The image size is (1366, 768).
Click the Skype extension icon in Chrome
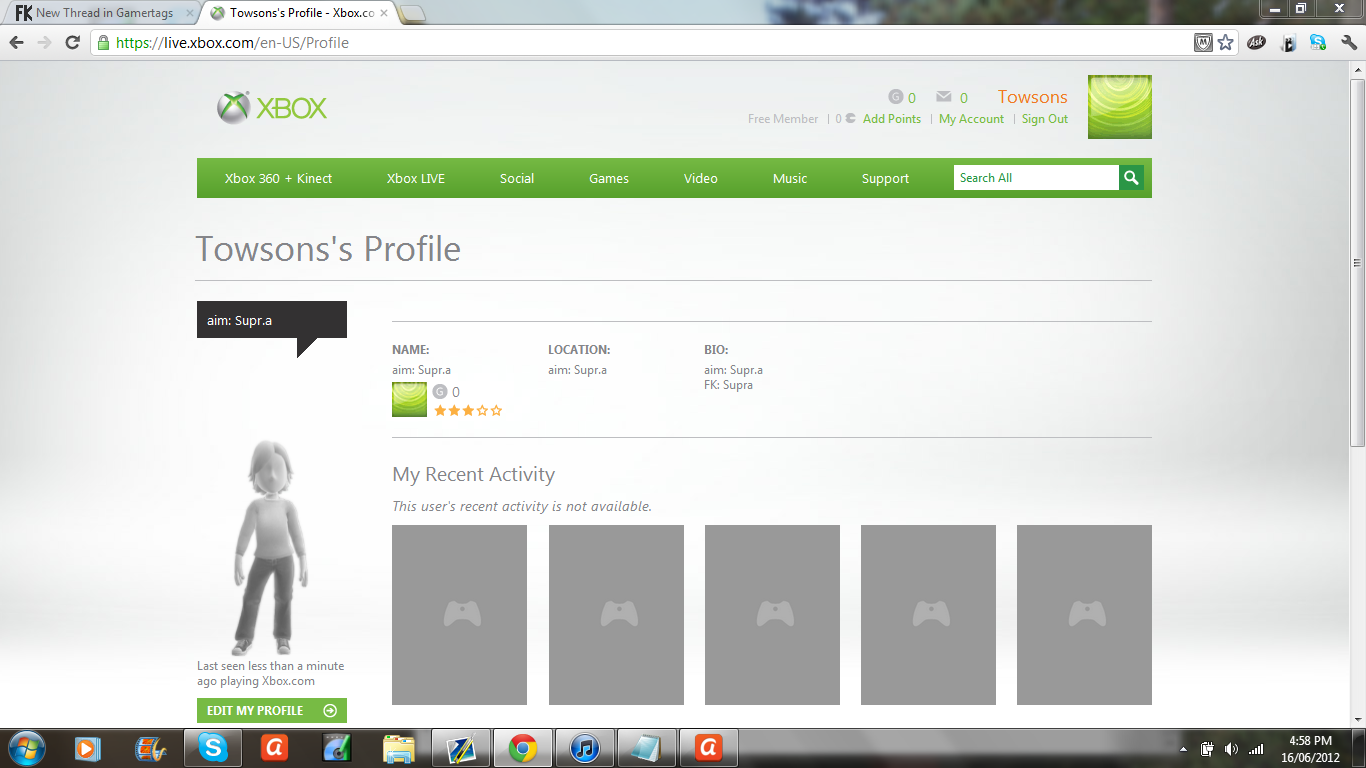tap(1318, 43)
